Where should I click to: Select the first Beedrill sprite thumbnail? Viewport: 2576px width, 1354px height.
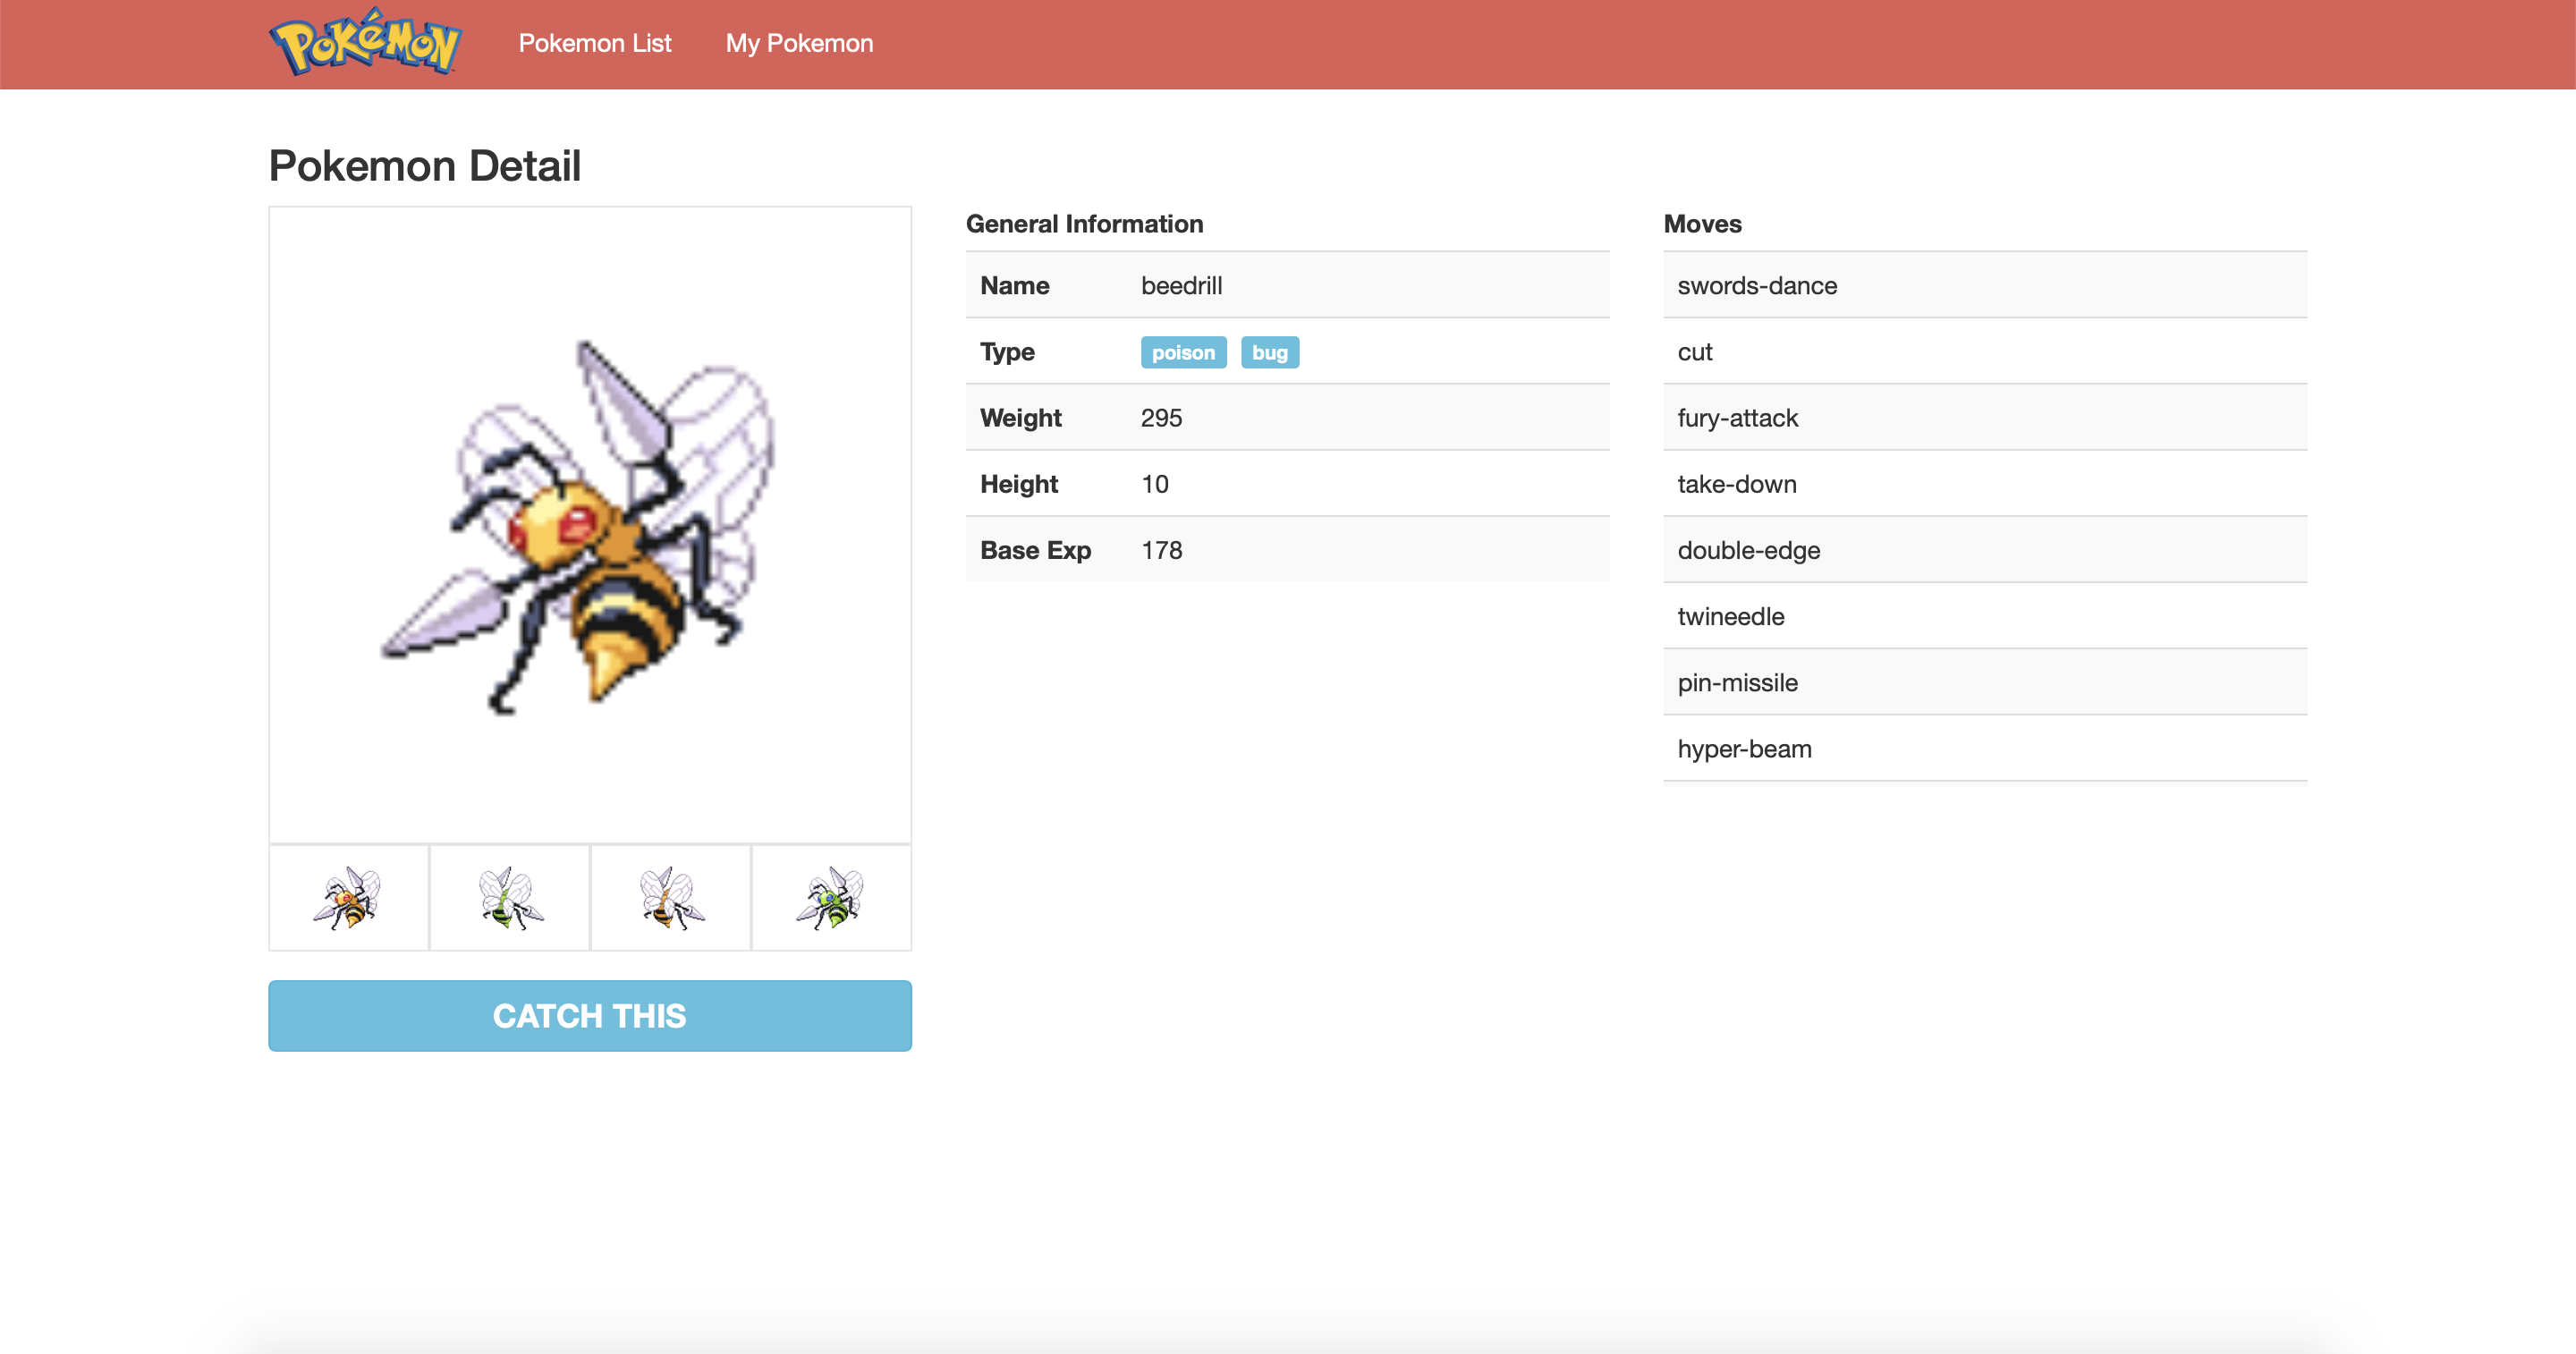point(348,897)
